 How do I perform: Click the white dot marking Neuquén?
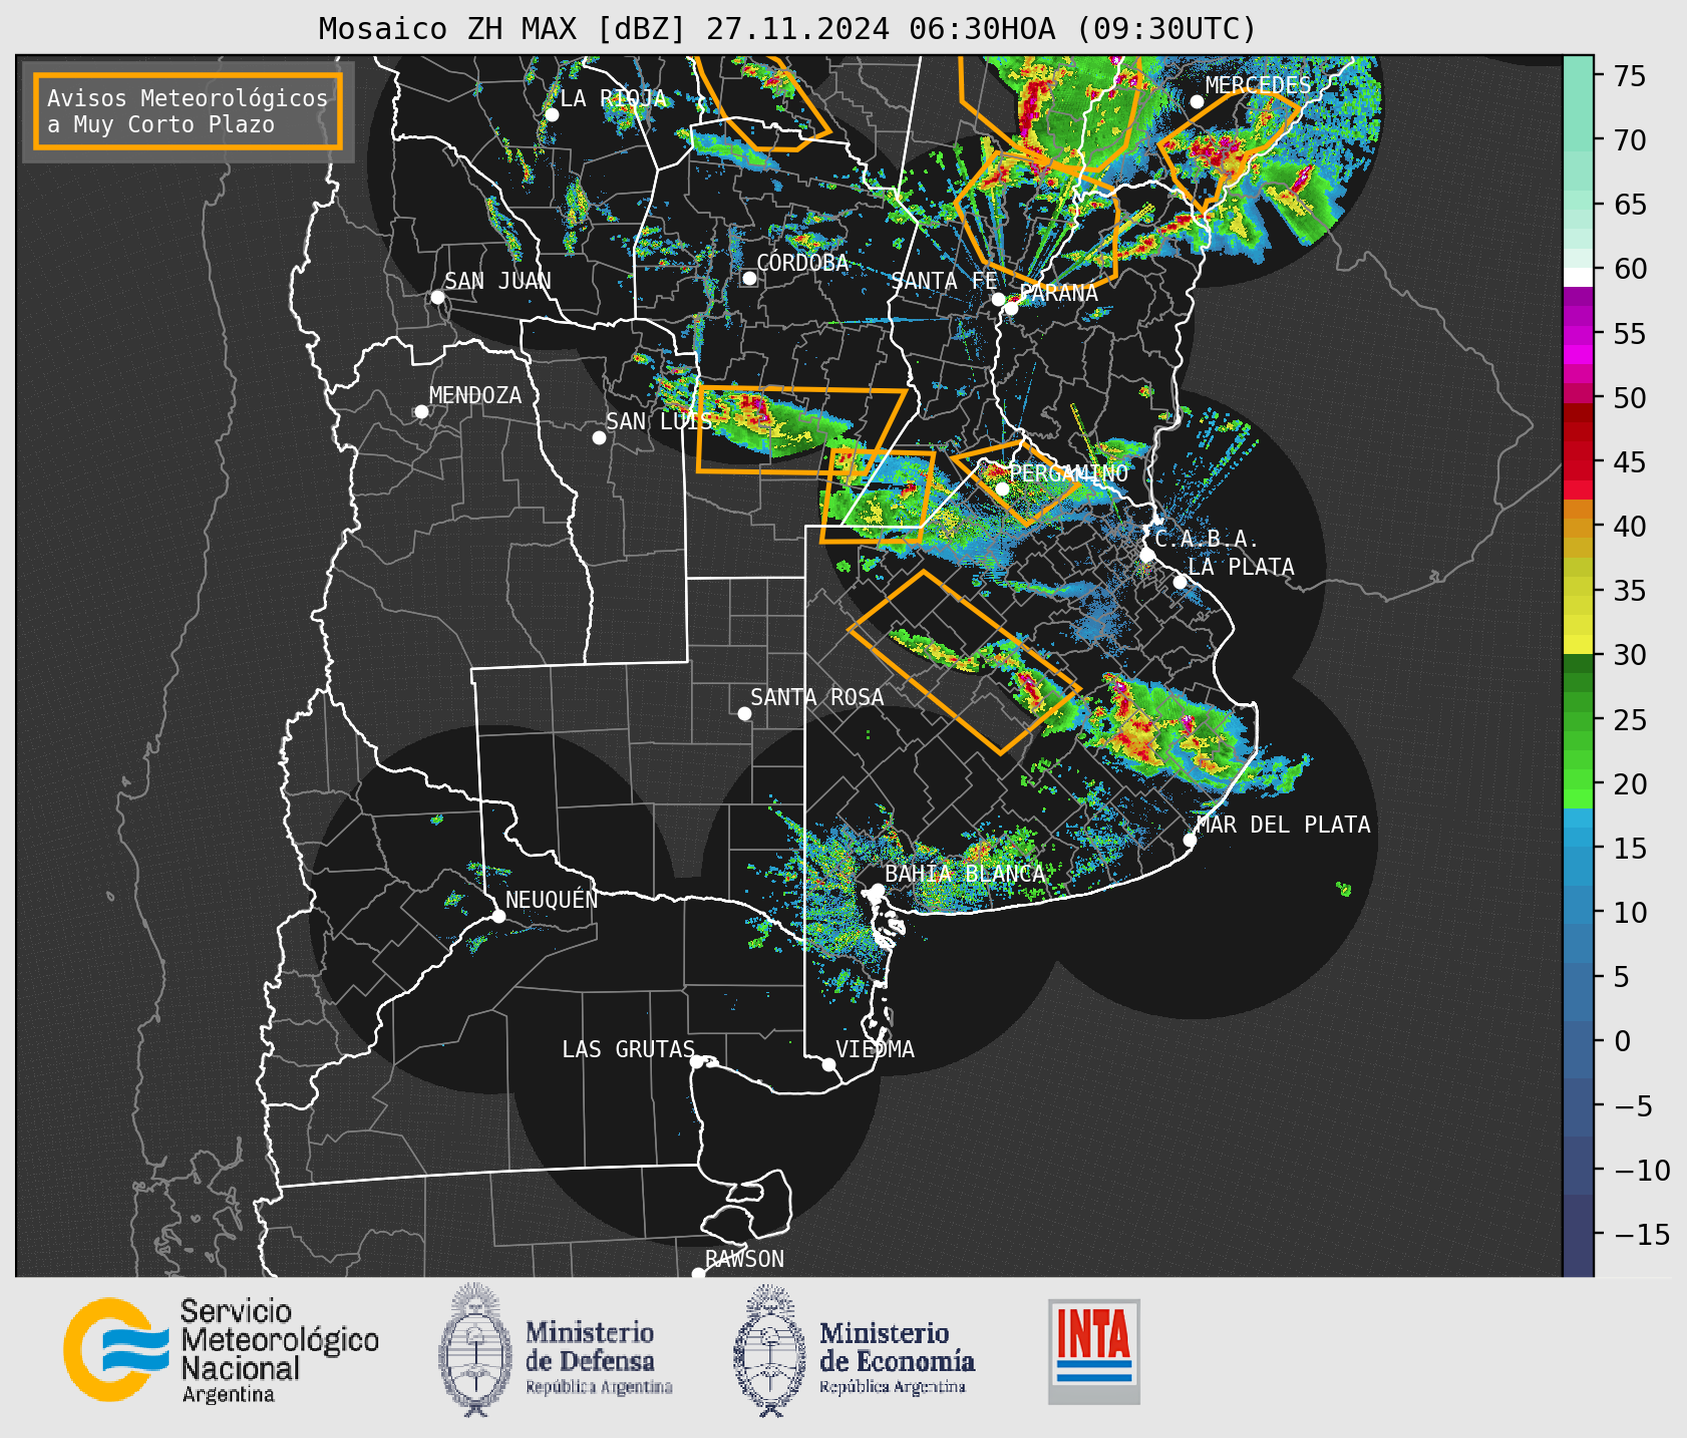[x=498, y=916]
